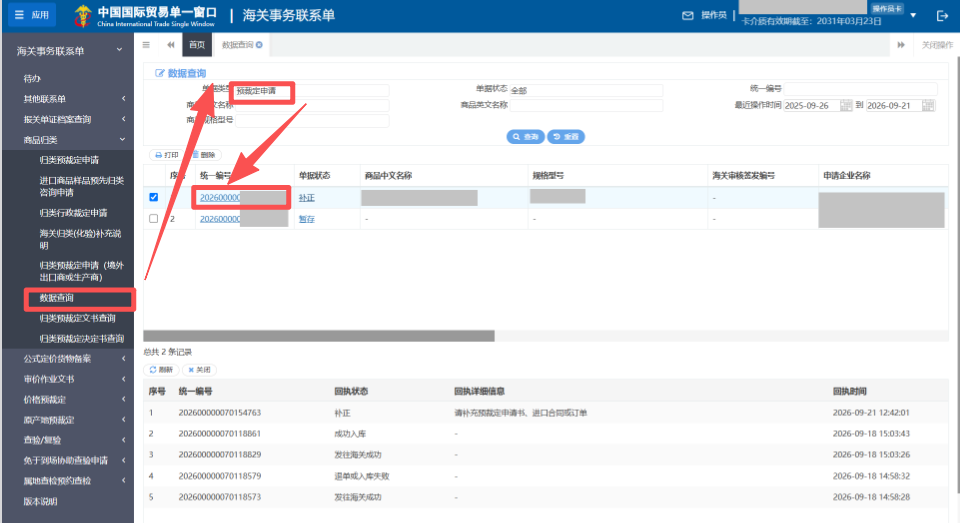Open the user account dropdown arrow

(x=913, y=15)
